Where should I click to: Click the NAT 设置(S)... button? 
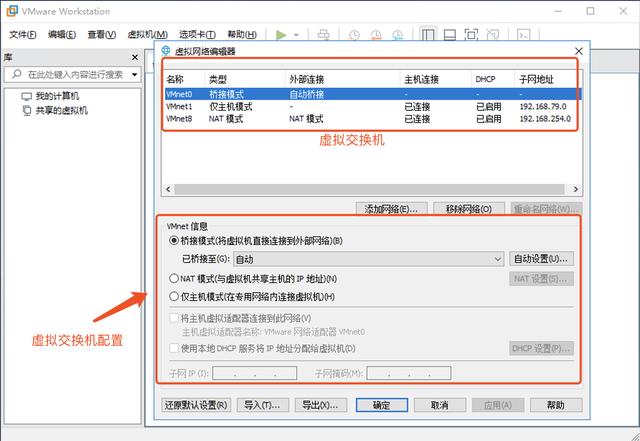541,279
